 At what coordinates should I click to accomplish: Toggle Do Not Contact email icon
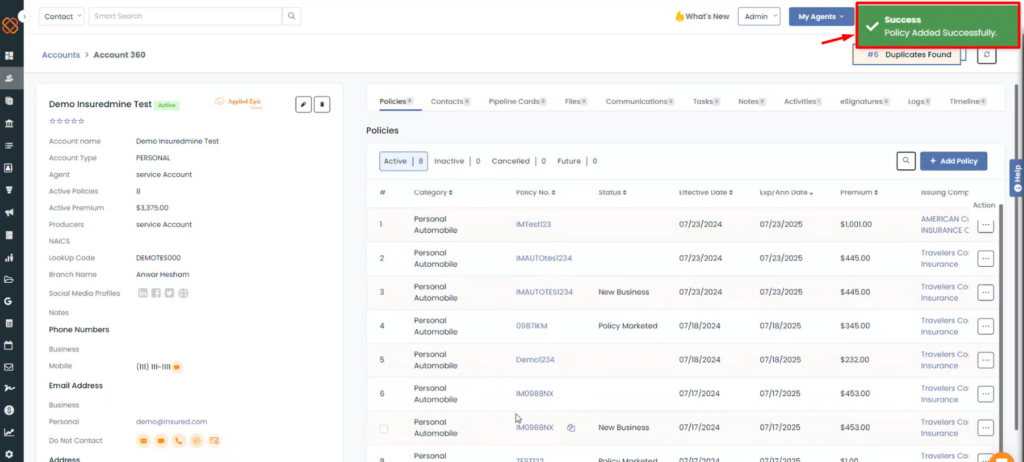[143, 440]
